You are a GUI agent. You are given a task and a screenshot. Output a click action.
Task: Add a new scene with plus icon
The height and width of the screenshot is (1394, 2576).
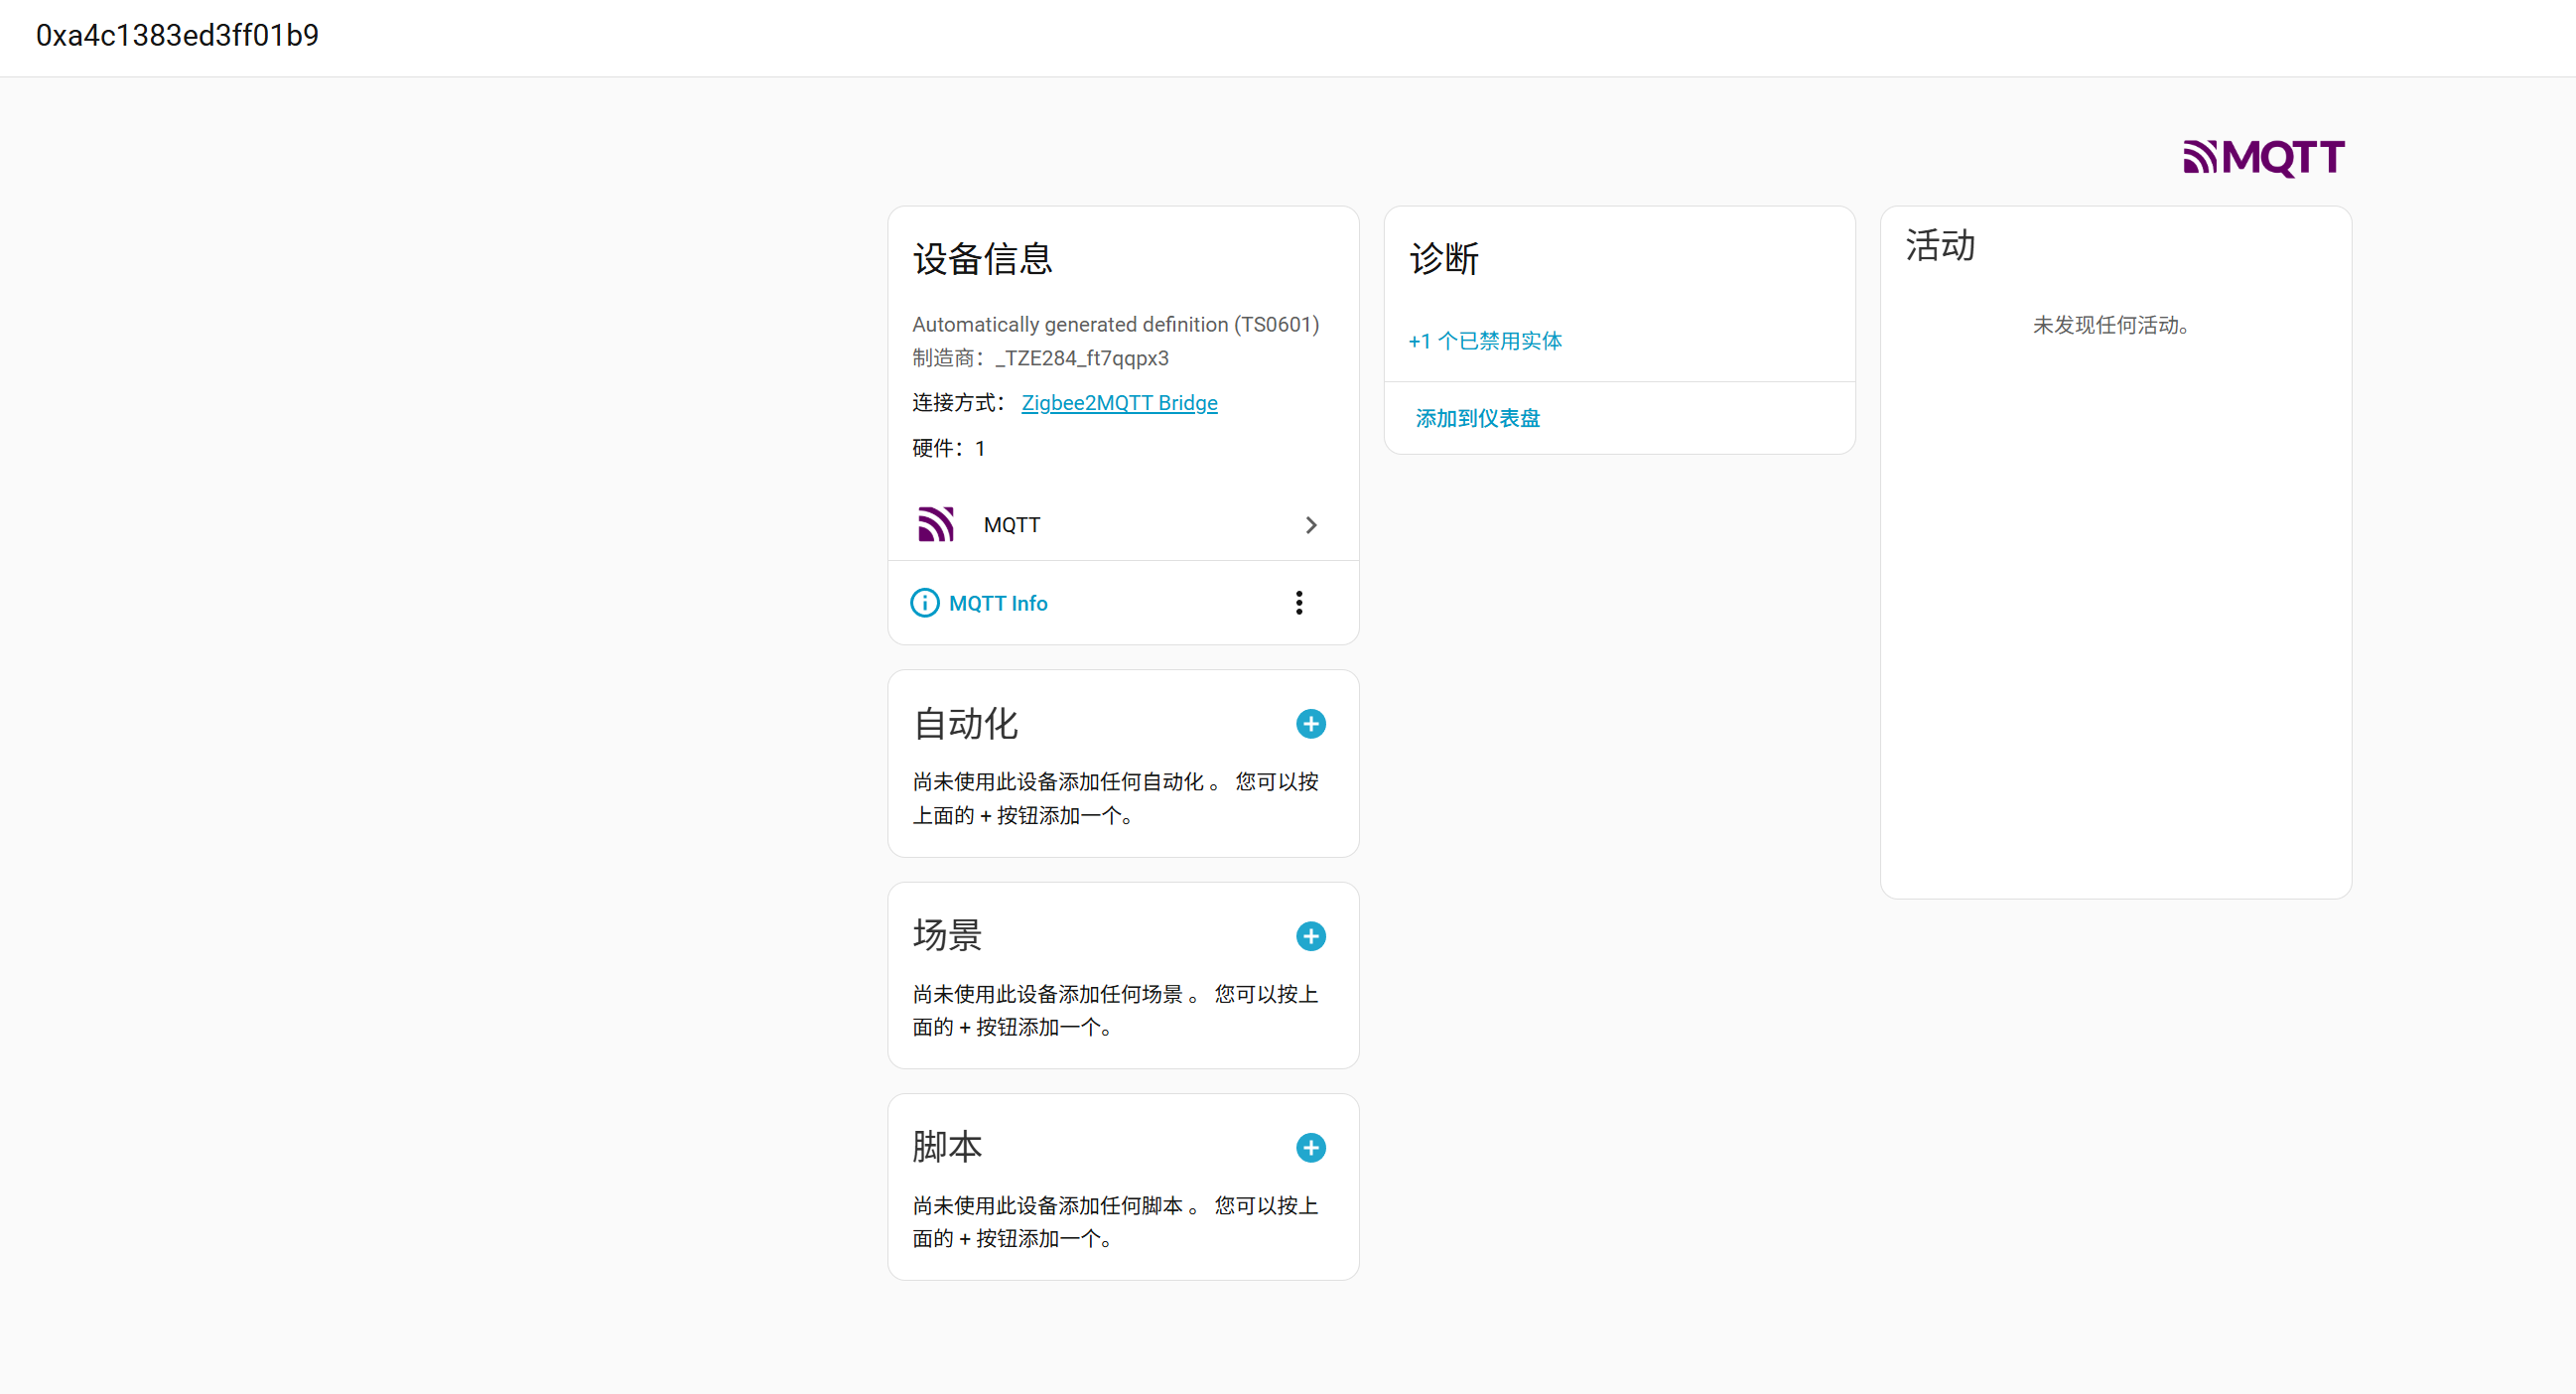pyautogui.click(x=1311, y=936)
